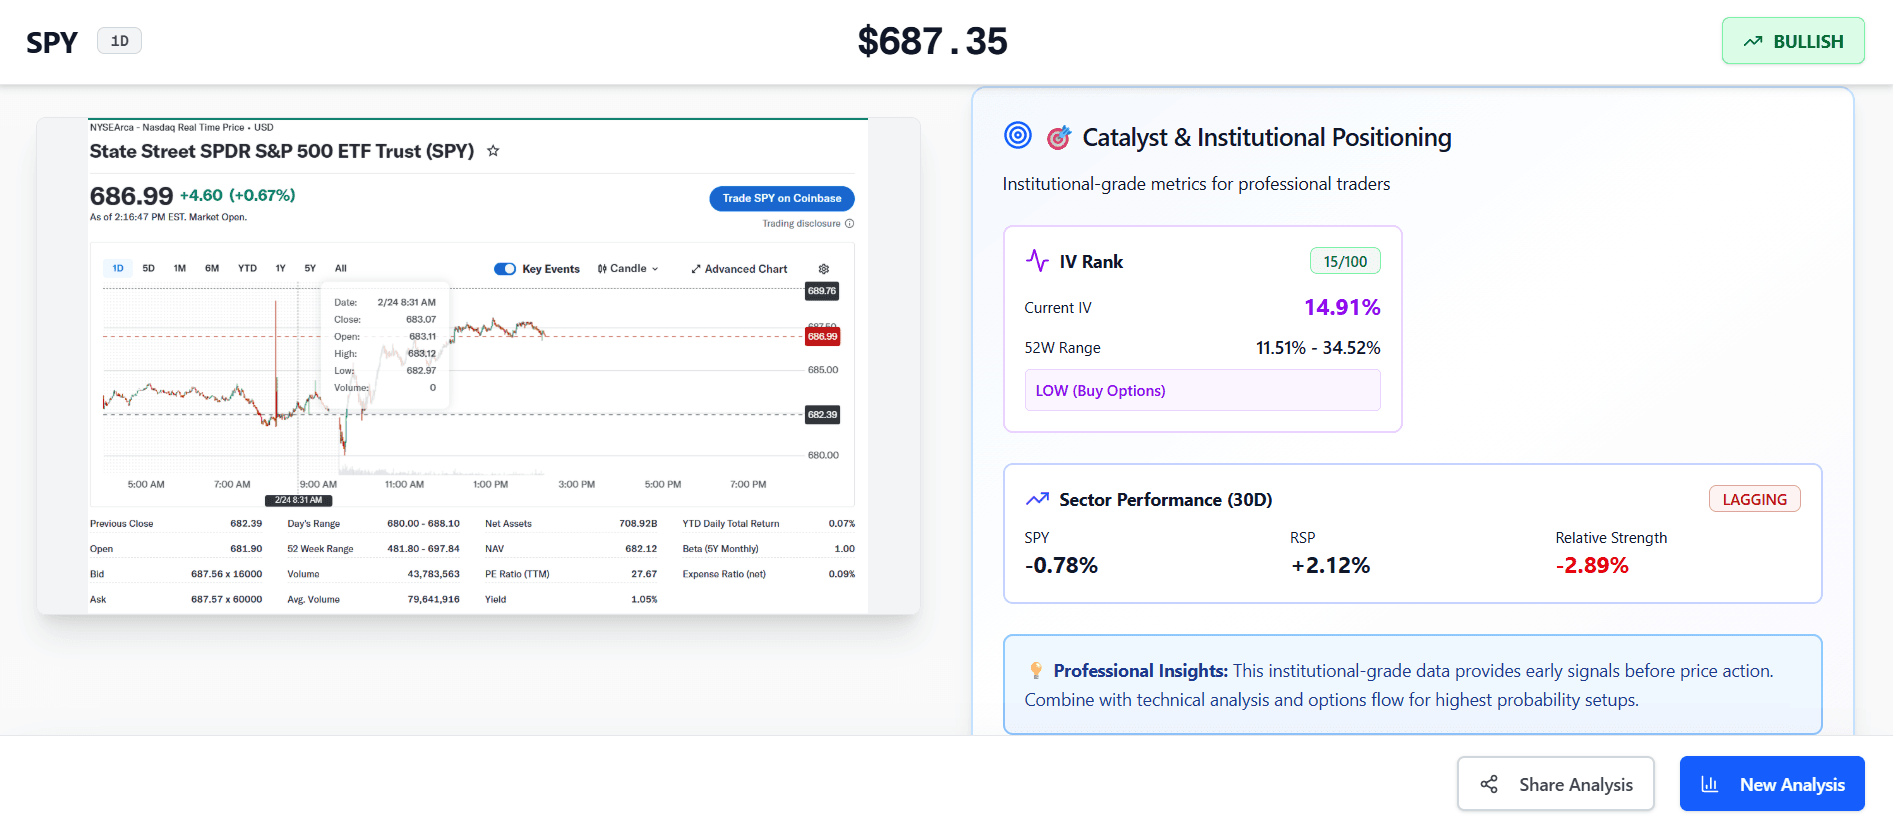This screenshot has width=1893, height=827.
Task: Click the Trading disclosure info icon
Action: click(849, 223)
